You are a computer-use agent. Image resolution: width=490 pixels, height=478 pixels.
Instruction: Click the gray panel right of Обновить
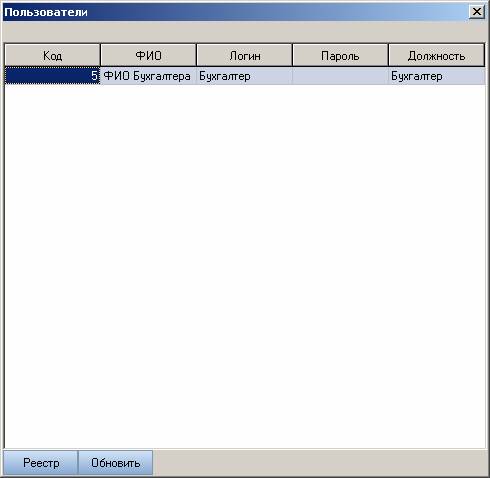point(320,463)
